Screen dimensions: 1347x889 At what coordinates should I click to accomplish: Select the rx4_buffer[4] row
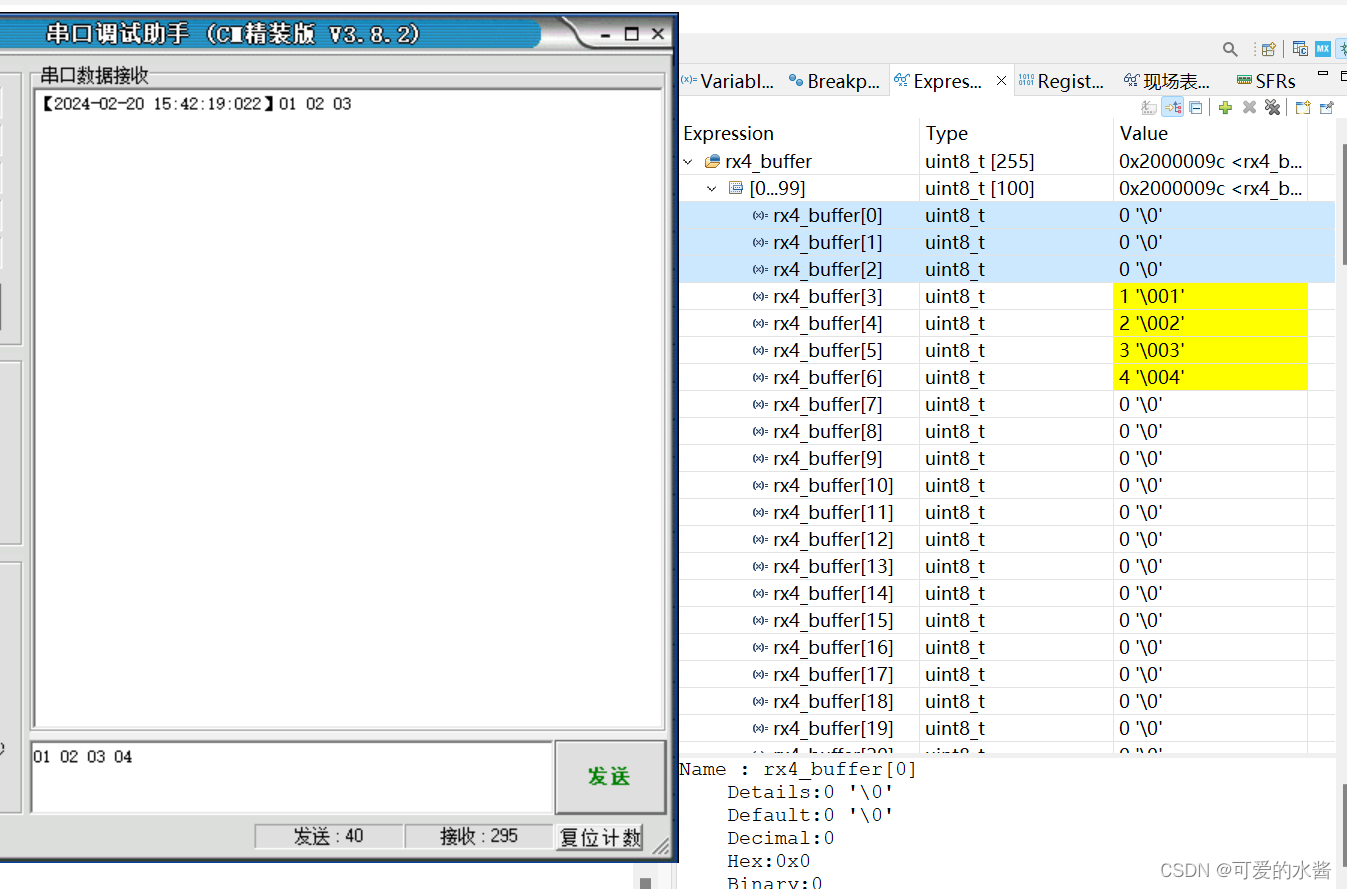tap(1007, 324)
